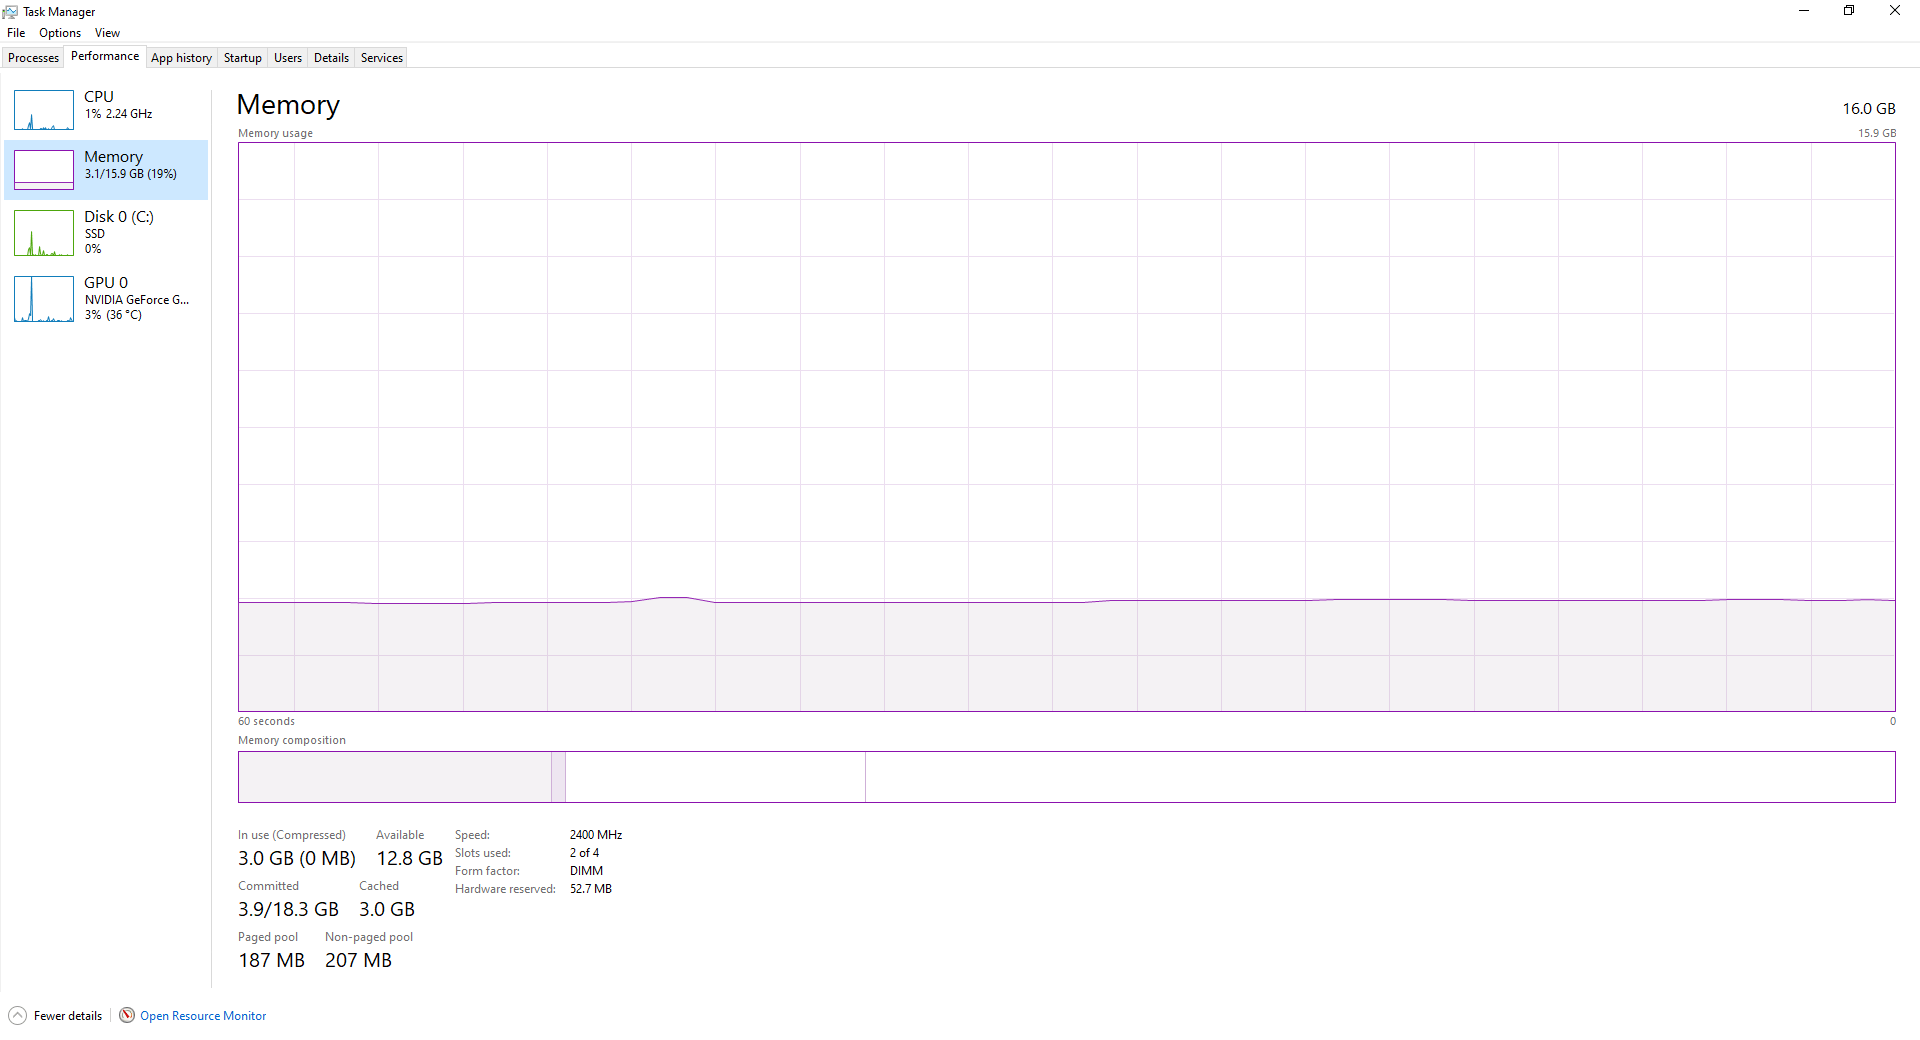
Task: Click the Task Manager title bar icon
Action: click(10, 11)
